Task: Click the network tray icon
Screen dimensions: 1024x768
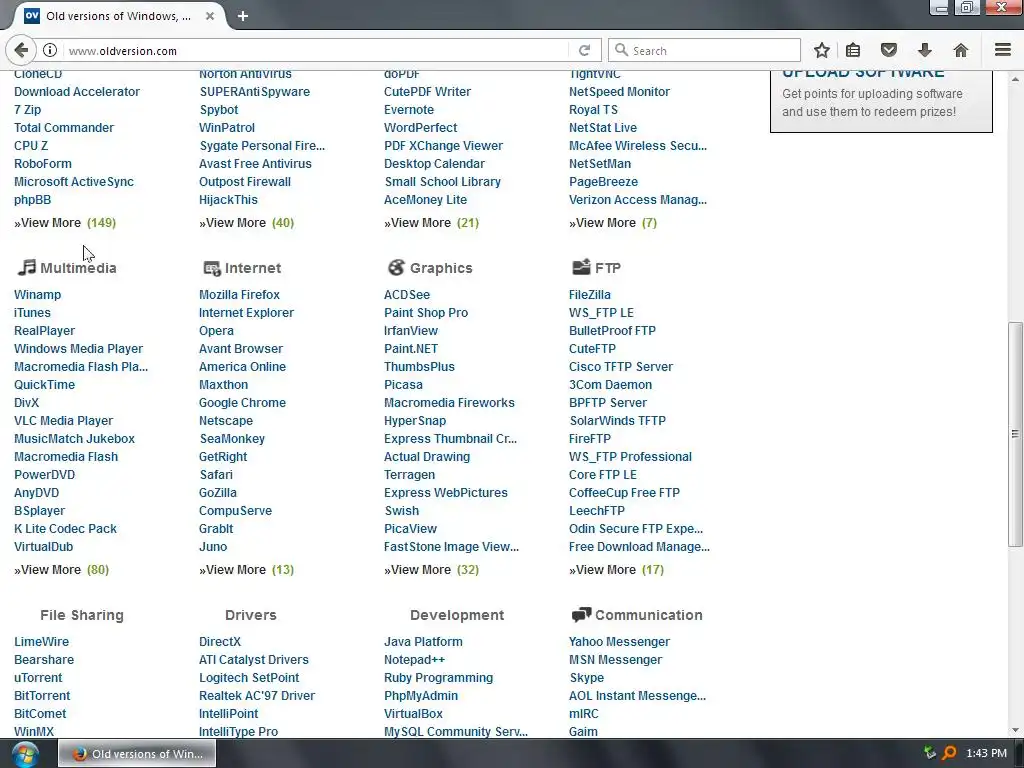Action: [930, 753]
